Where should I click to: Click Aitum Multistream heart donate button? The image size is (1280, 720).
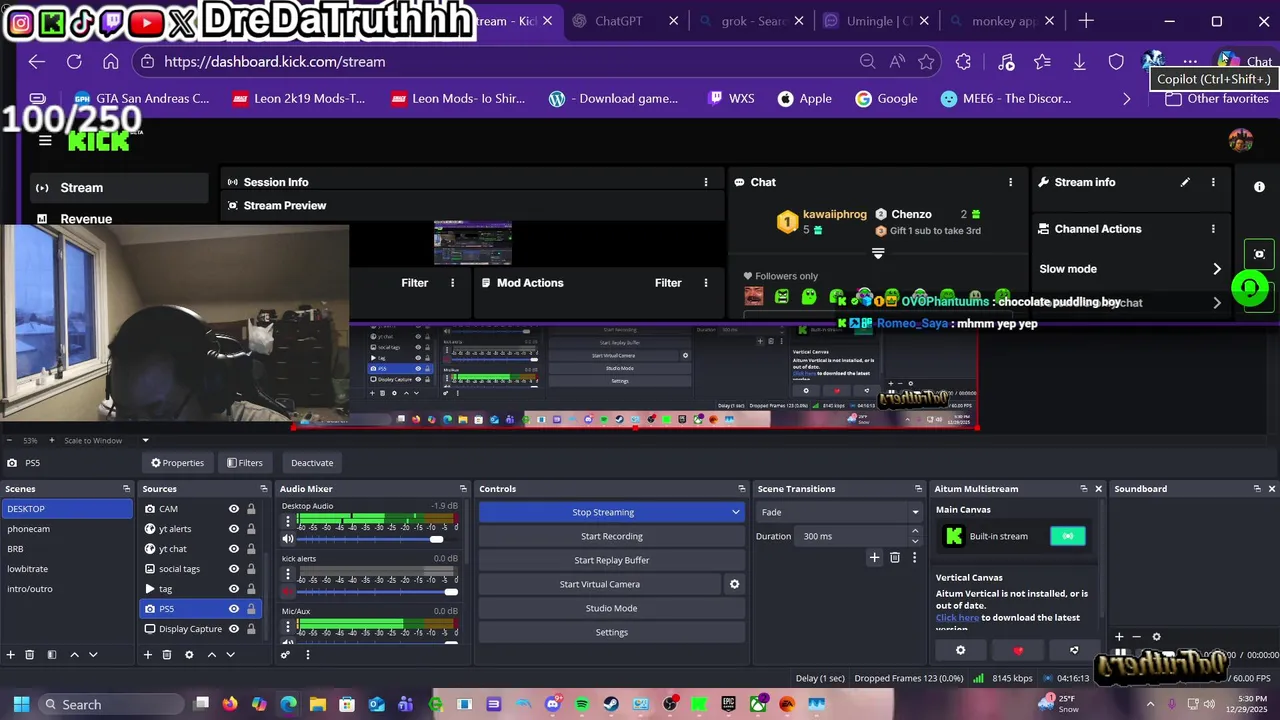point(1018,650)
